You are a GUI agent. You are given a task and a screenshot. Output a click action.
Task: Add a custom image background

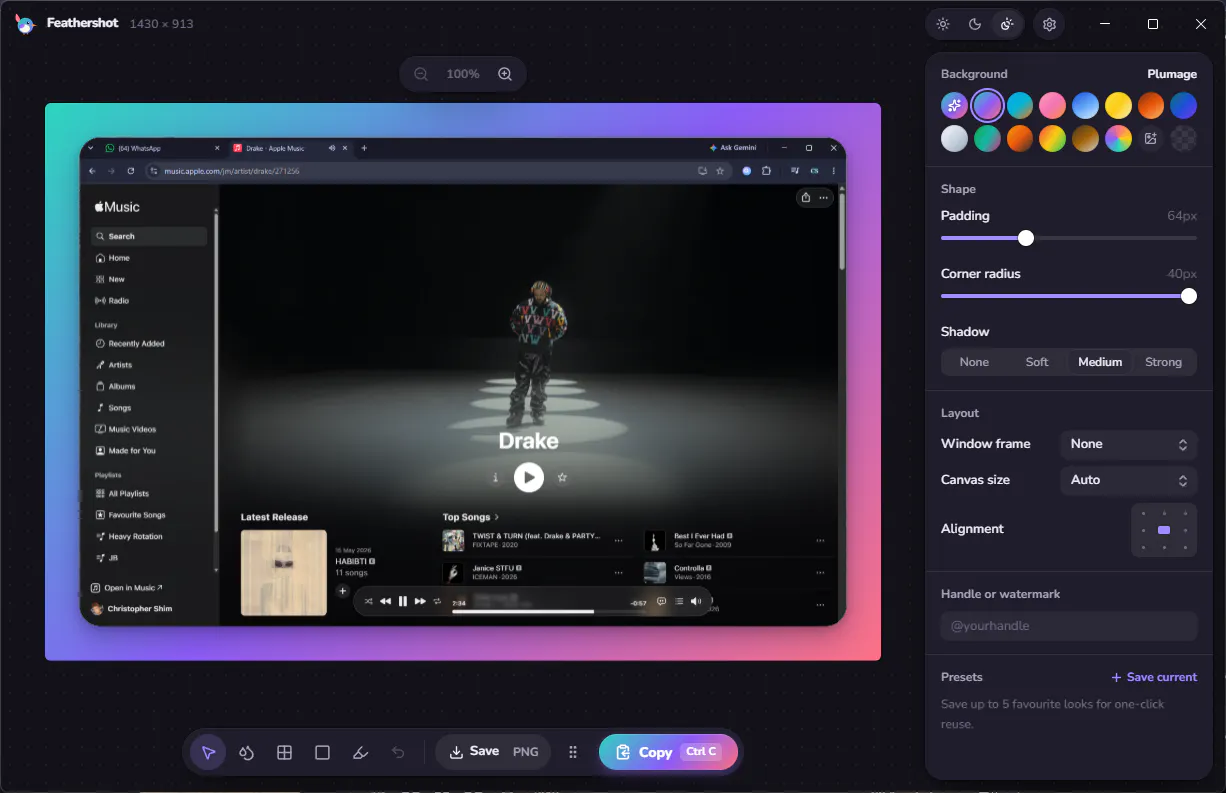1151,139
